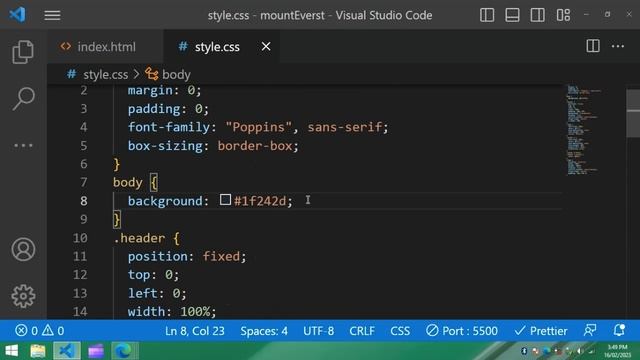The image size is (640, 360).
Task: Open the errors and warnings status indicator
Action: [x=40, y=331]
